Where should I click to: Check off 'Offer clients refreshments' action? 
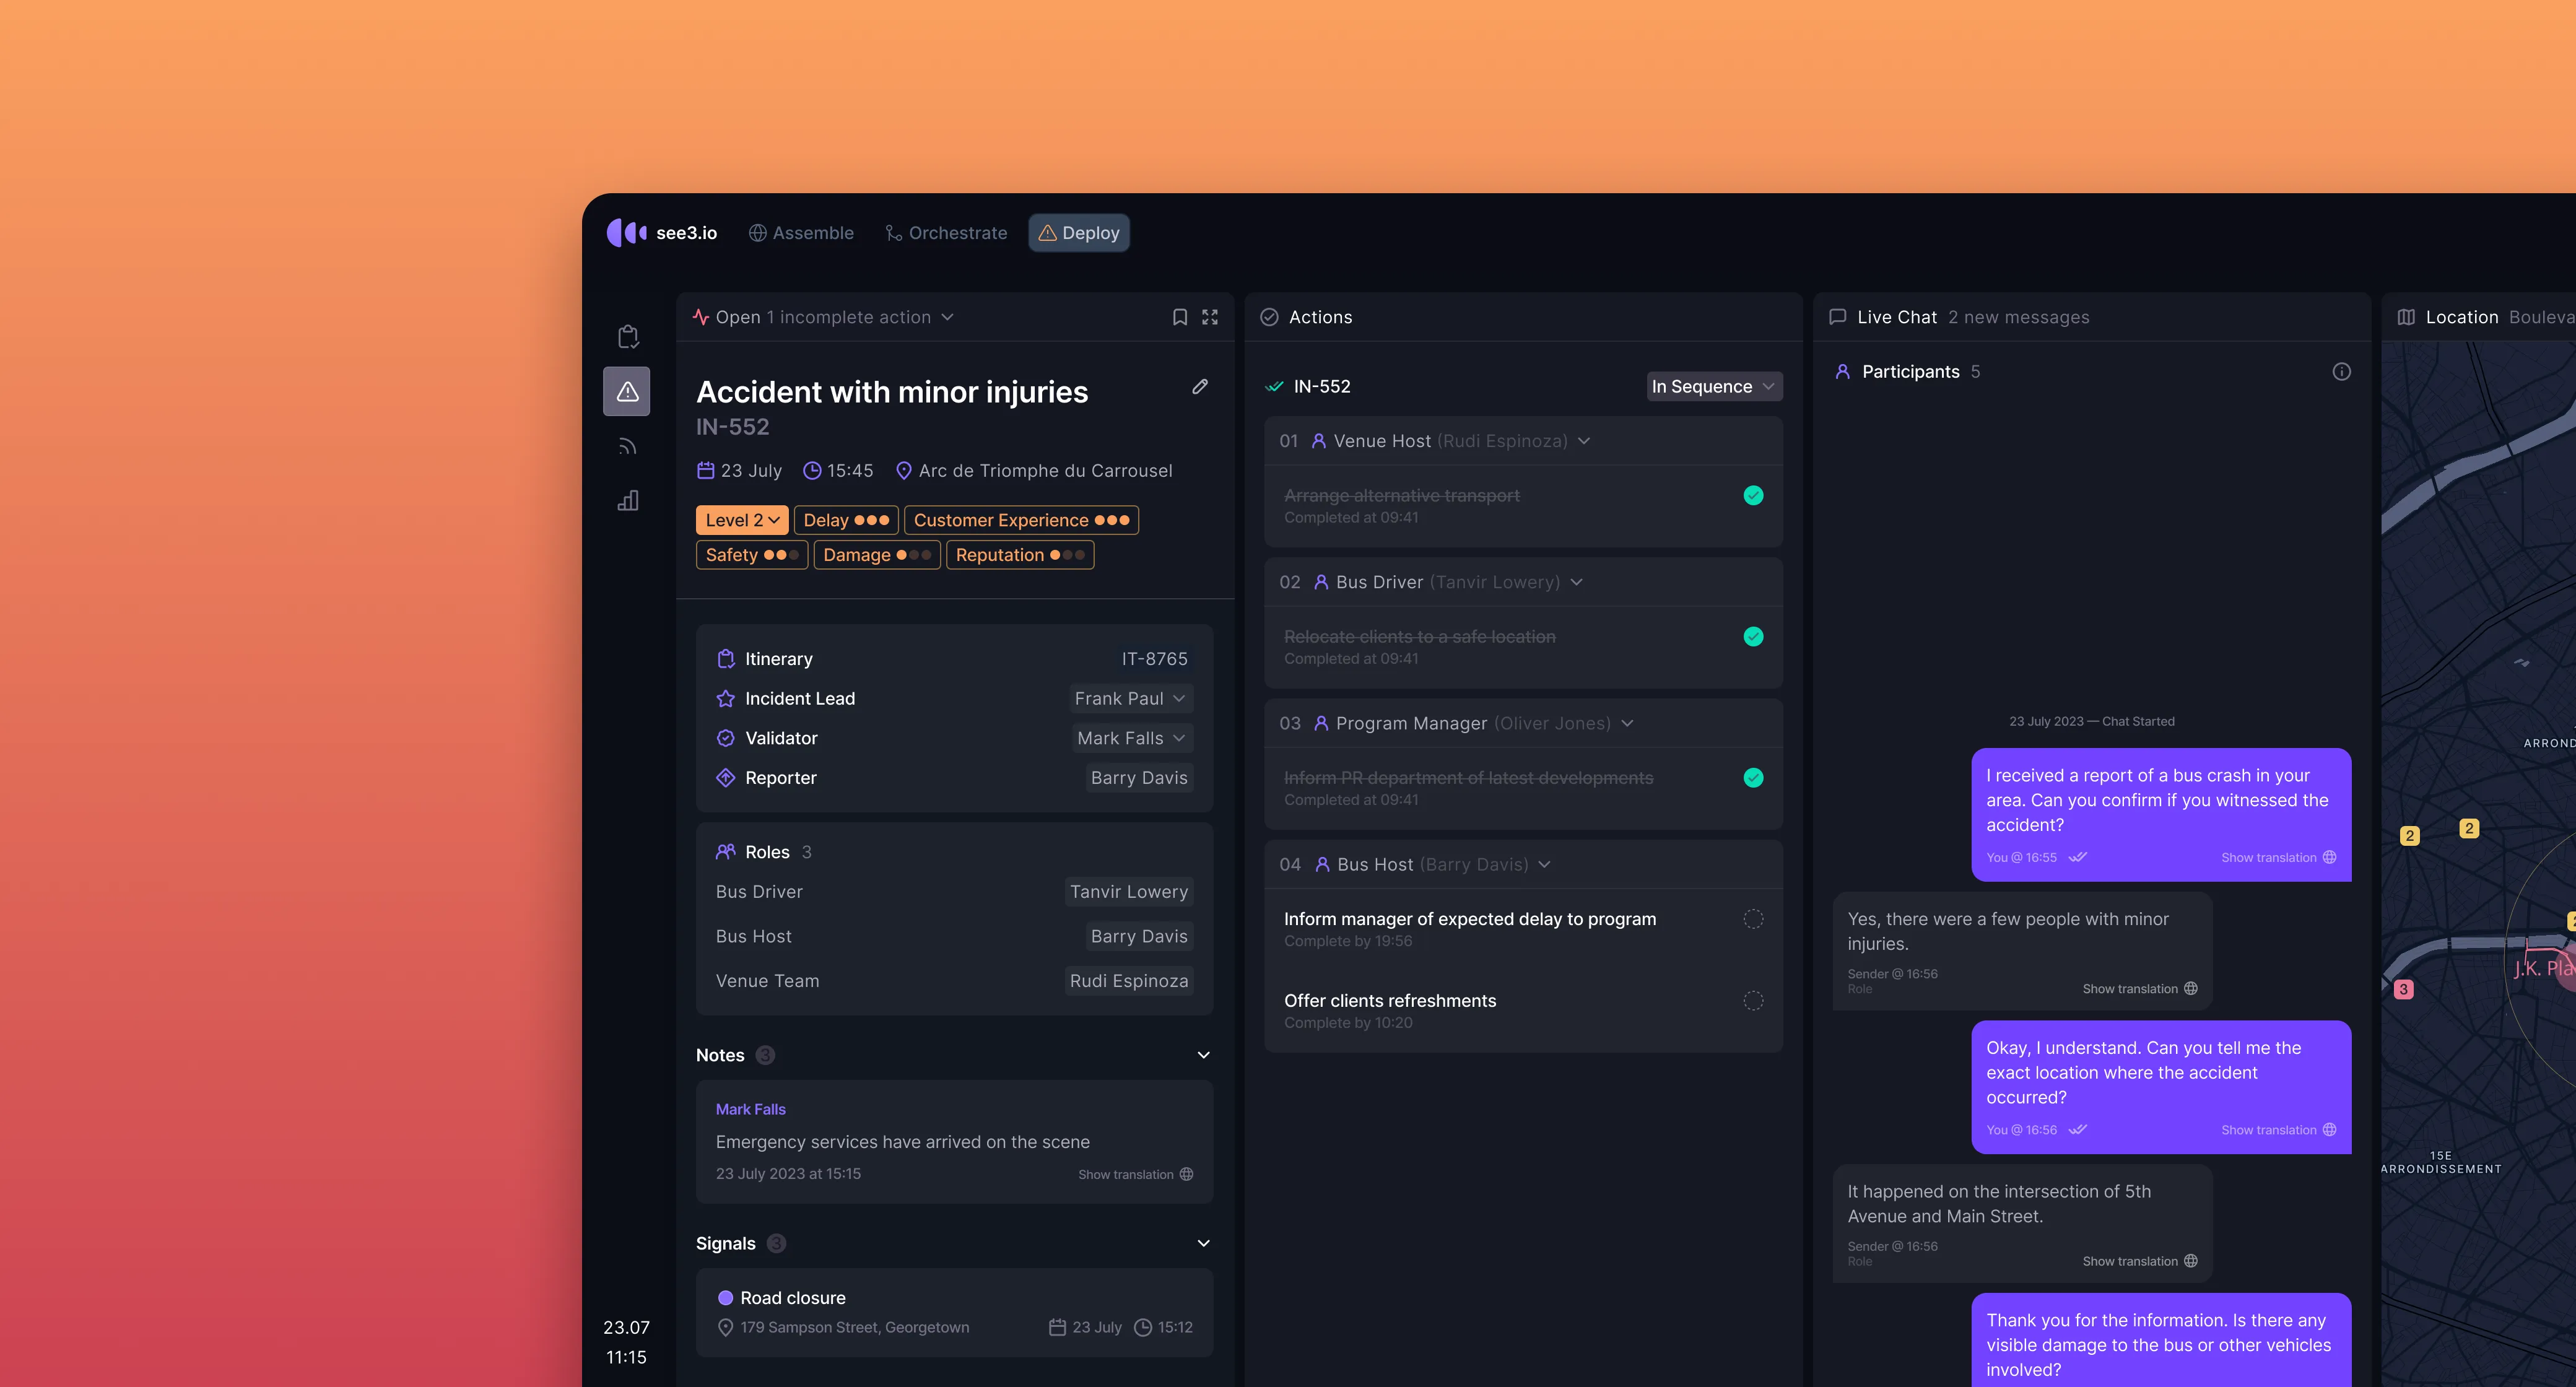point(1753,1001)
